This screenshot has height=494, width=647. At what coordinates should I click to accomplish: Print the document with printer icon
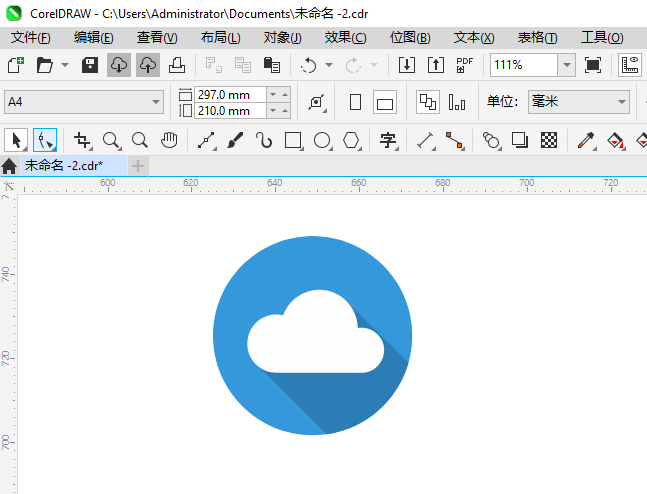pos(177,65)
